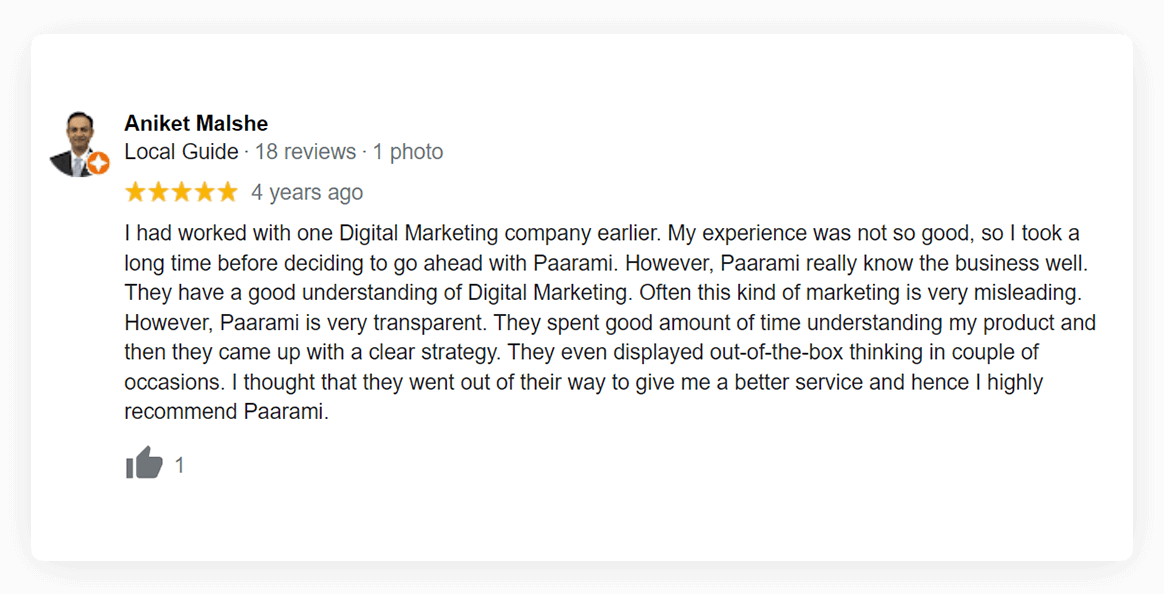Select the third yellow star
Screen dimensions: 1164x594
pyautogui.click(x=181, y=192)
